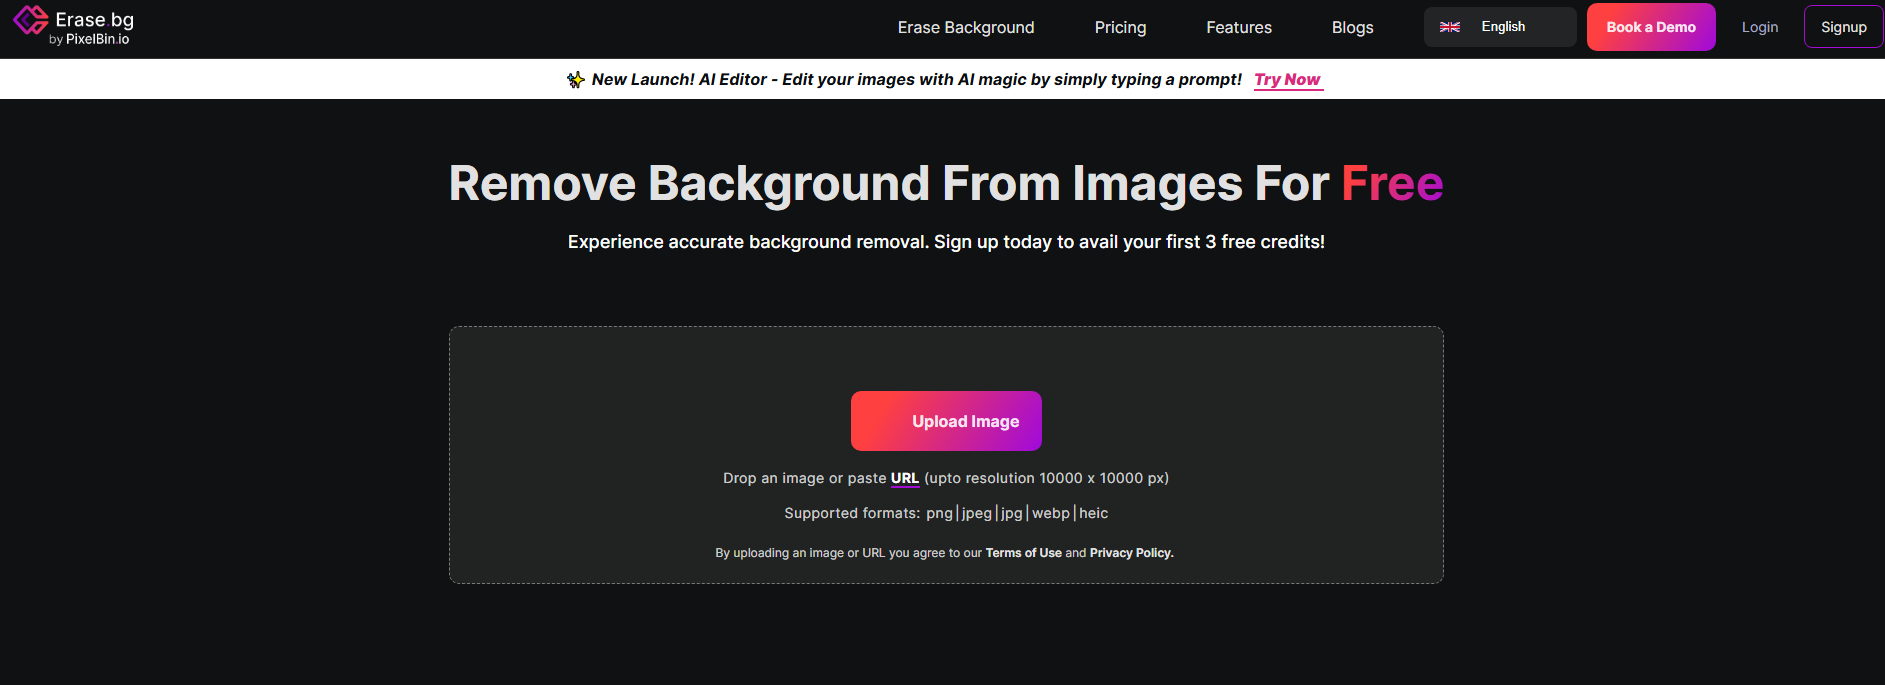Navigate to Blogs

coord(1352,28)
